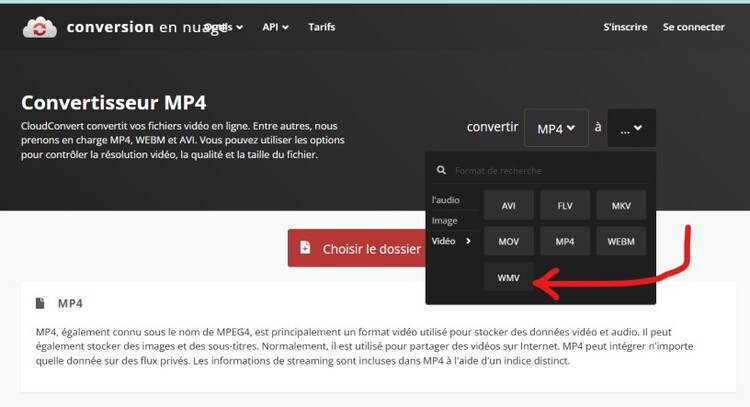Select the l'audio format category
The width and height of the screenshot is (750, 407).
pyautogui.click(x=445, y=200)
